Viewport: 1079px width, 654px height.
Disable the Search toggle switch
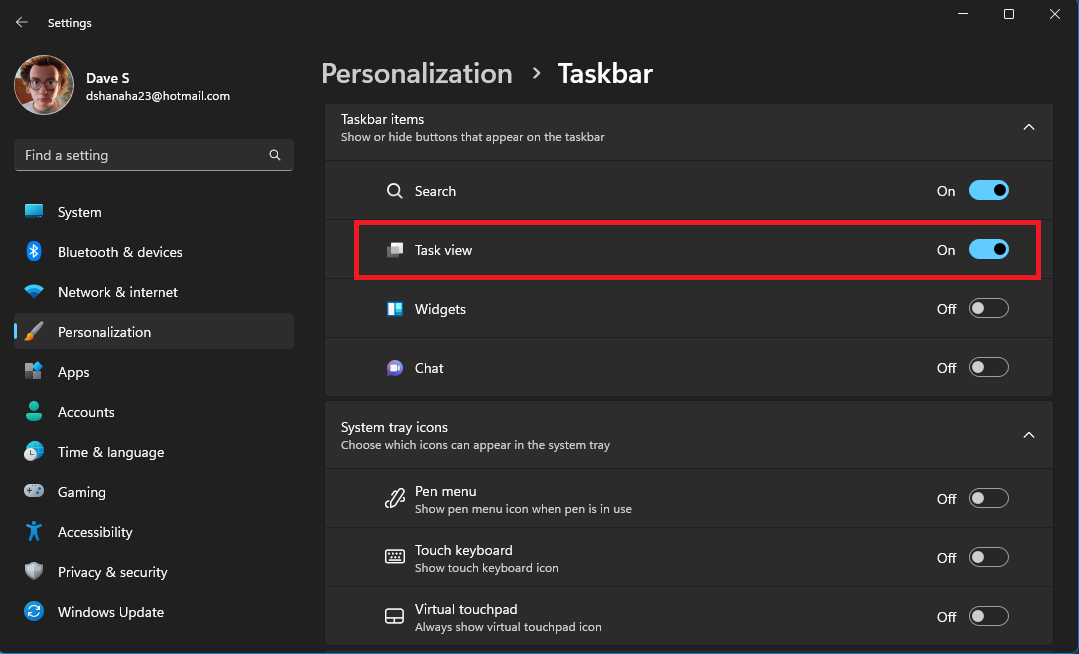[x=988, y=190]
